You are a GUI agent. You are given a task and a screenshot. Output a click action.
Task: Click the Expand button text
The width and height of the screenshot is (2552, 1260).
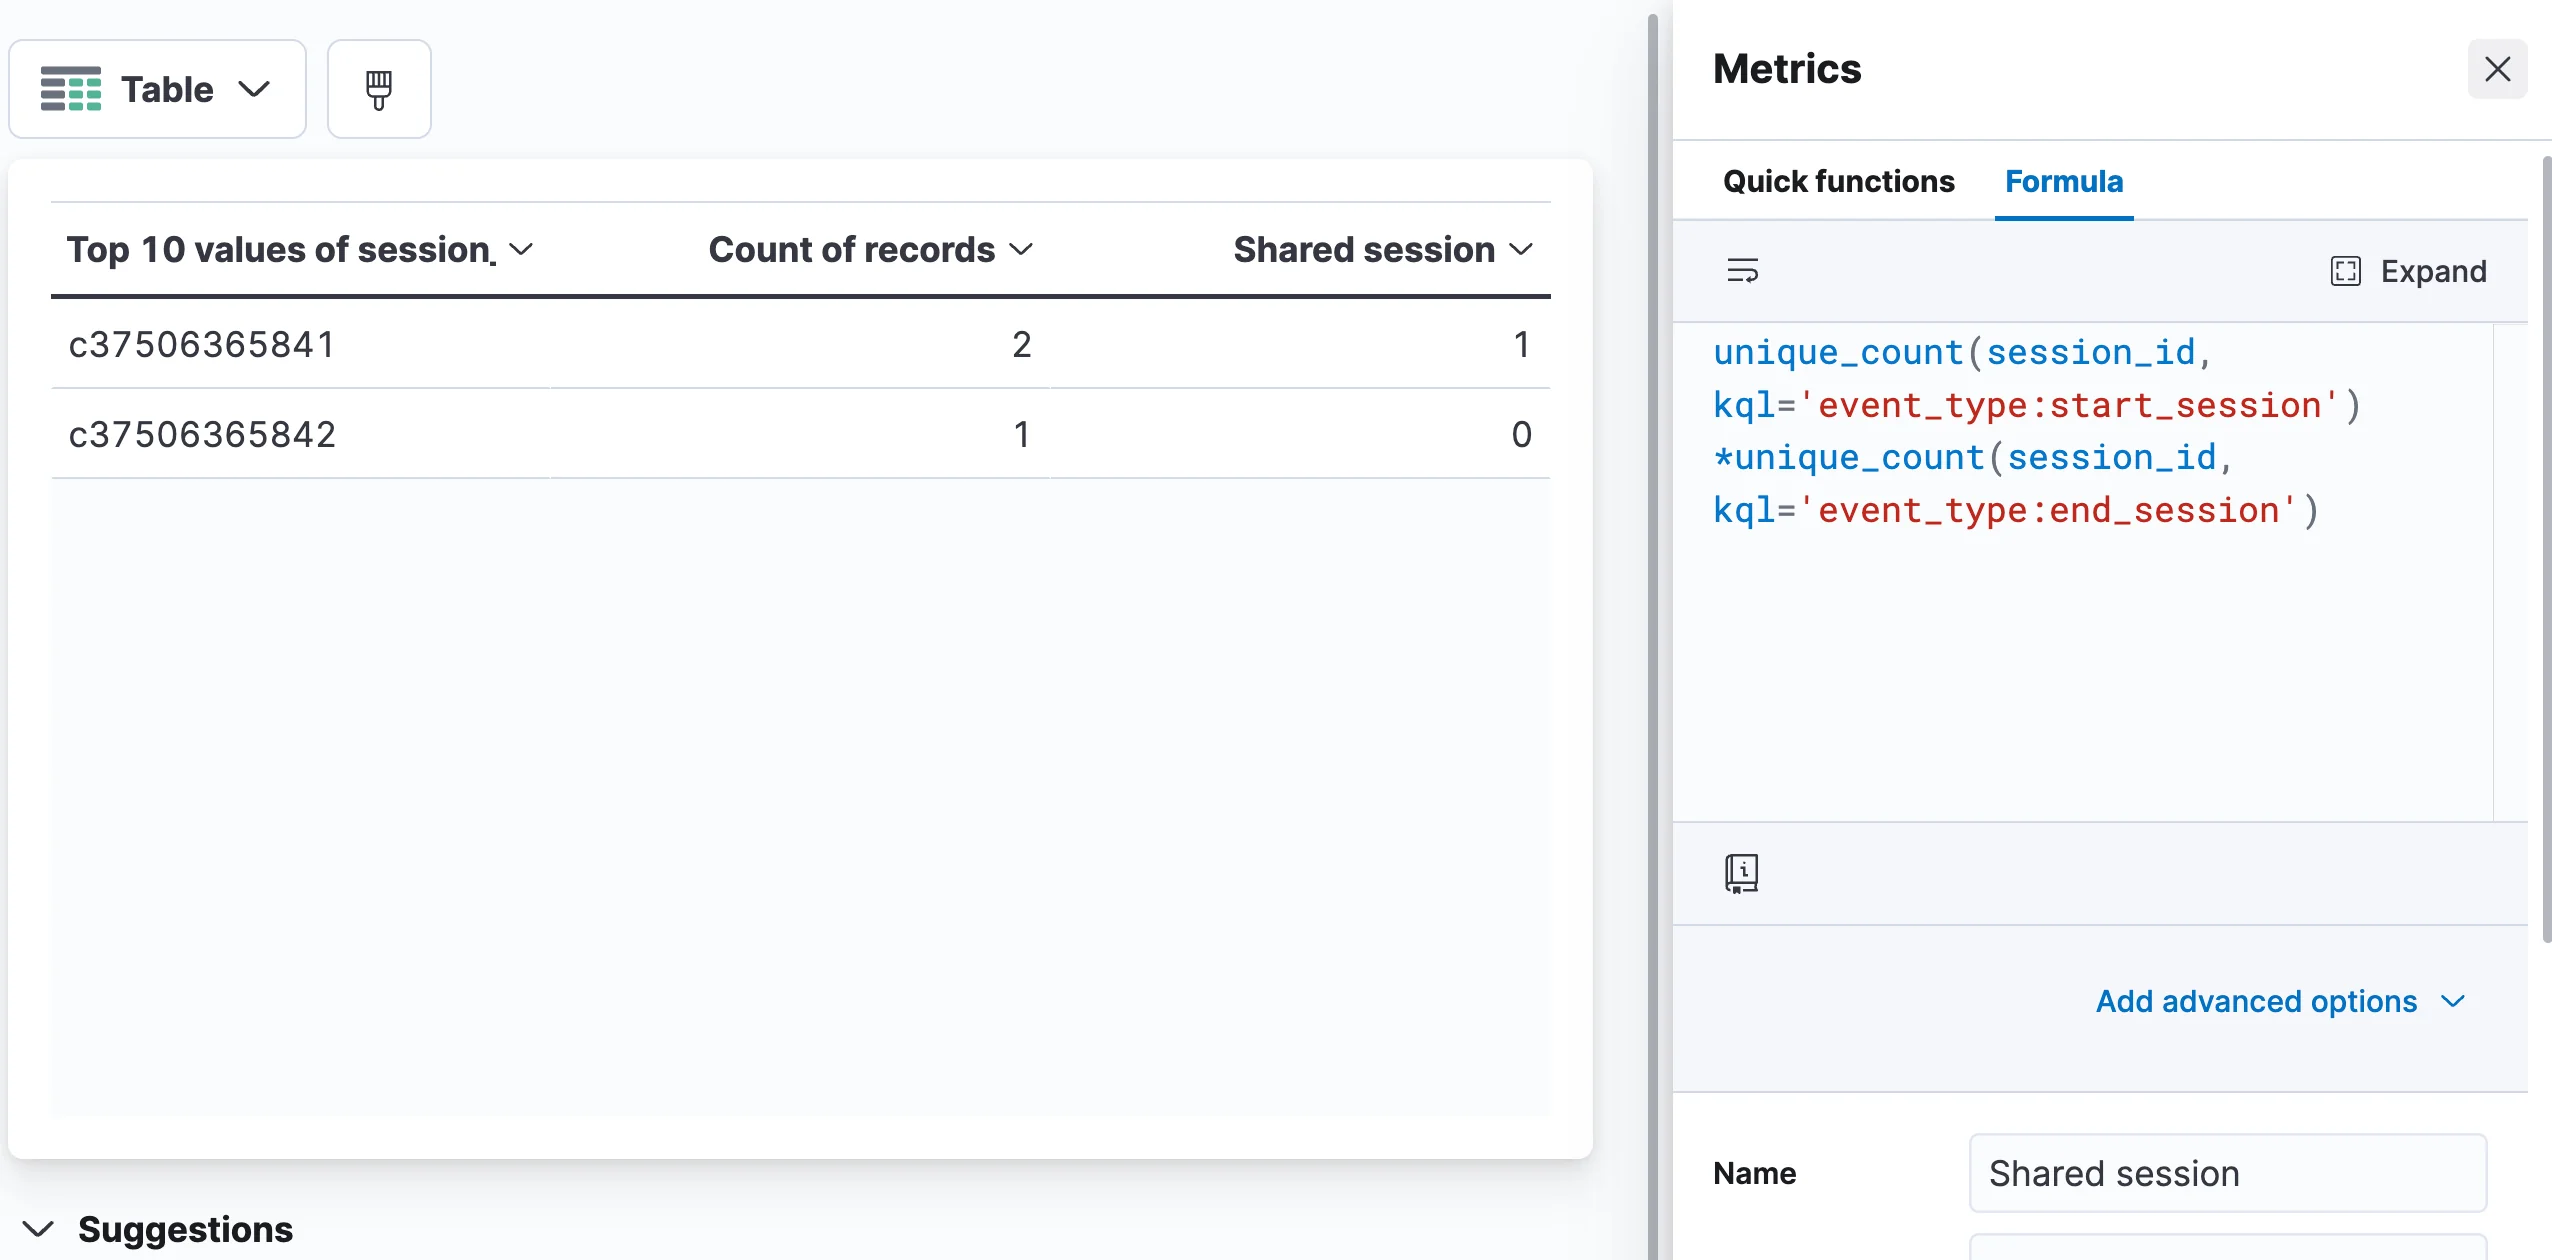[x=2433, y=271]
